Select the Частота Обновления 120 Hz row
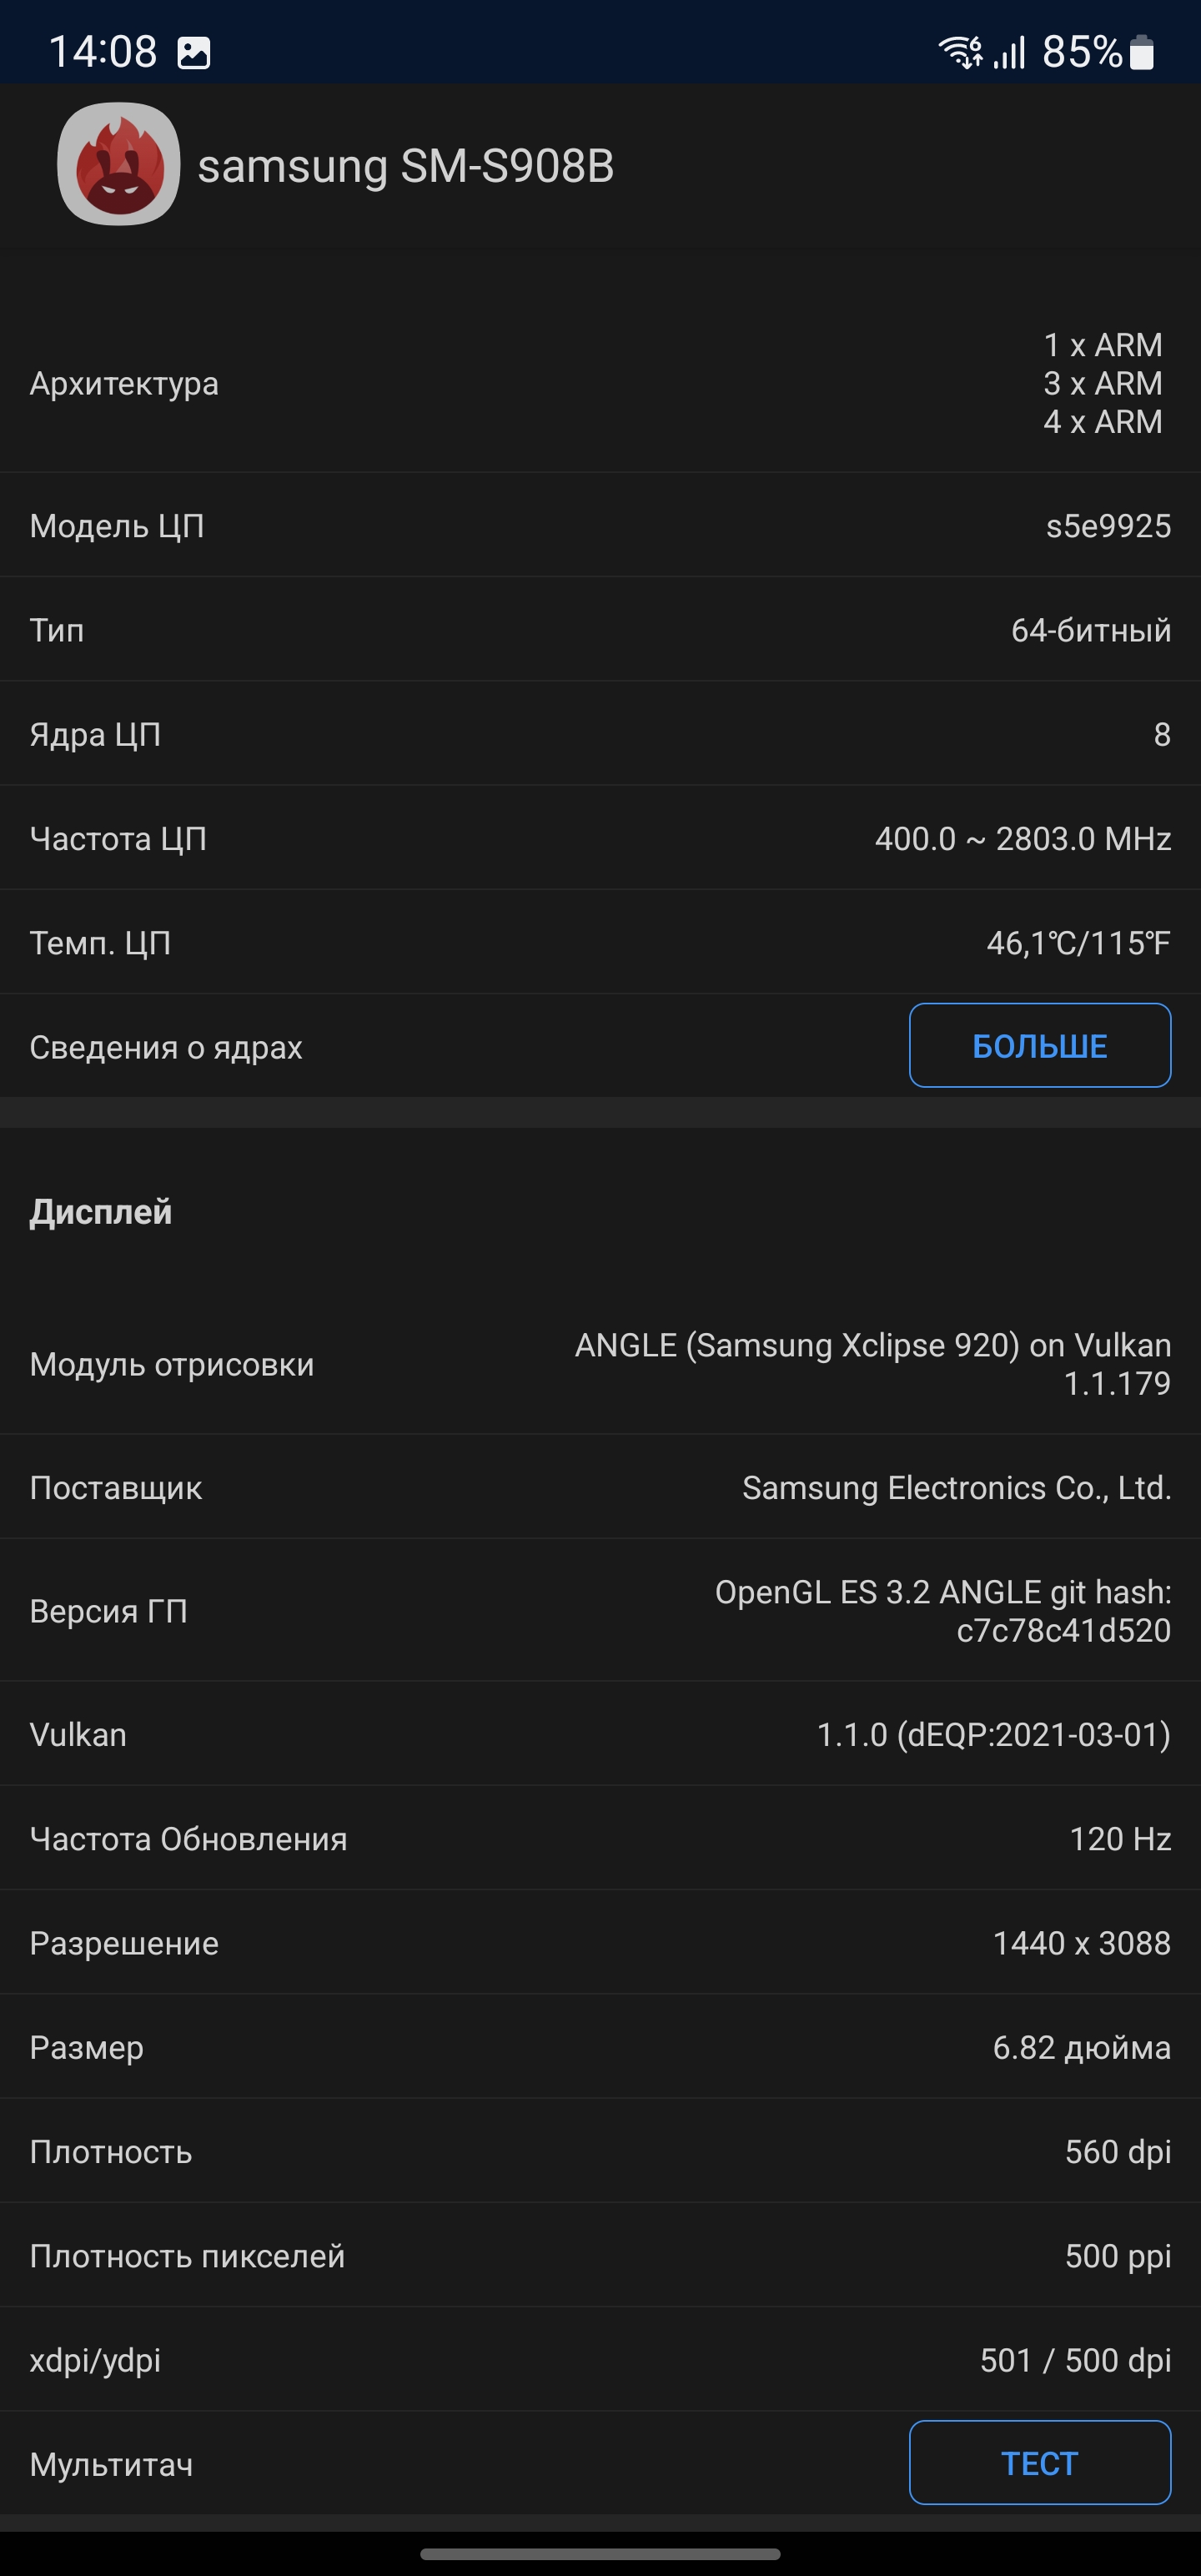Image resolution: width=1201 pixels, height=2576 pixels. click(600, 1839)
